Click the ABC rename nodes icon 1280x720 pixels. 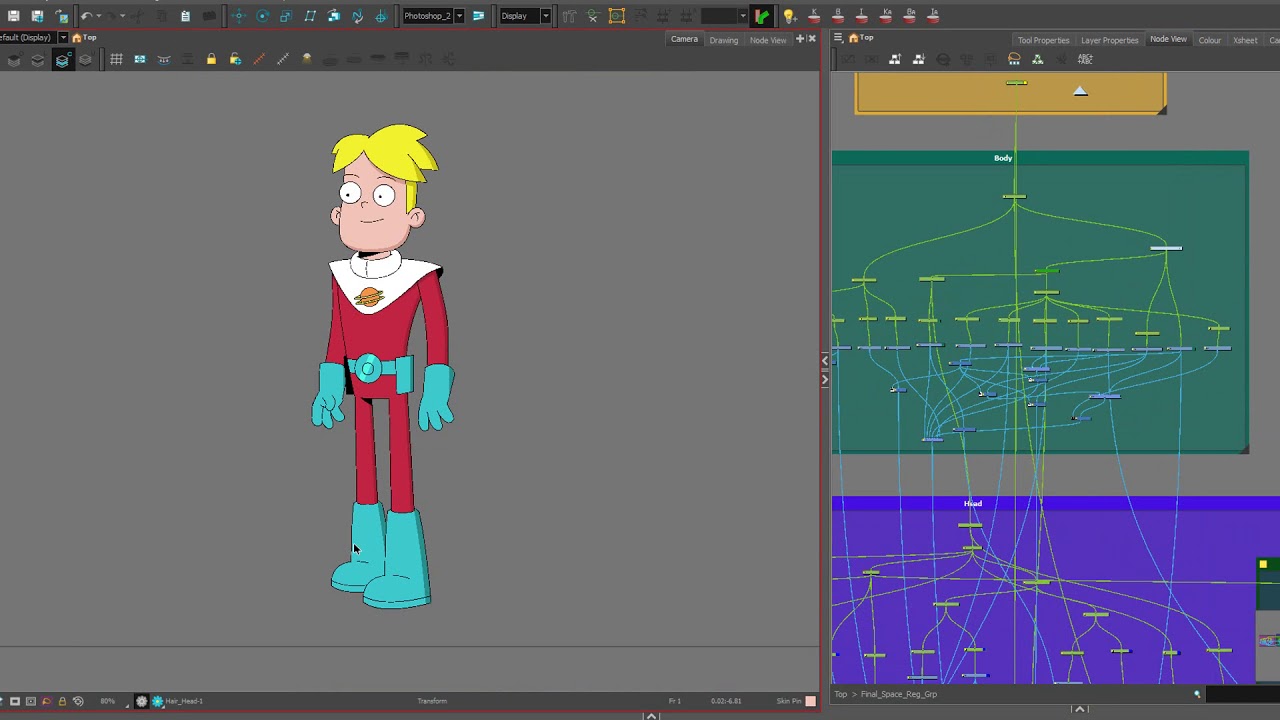point(1085,60)
